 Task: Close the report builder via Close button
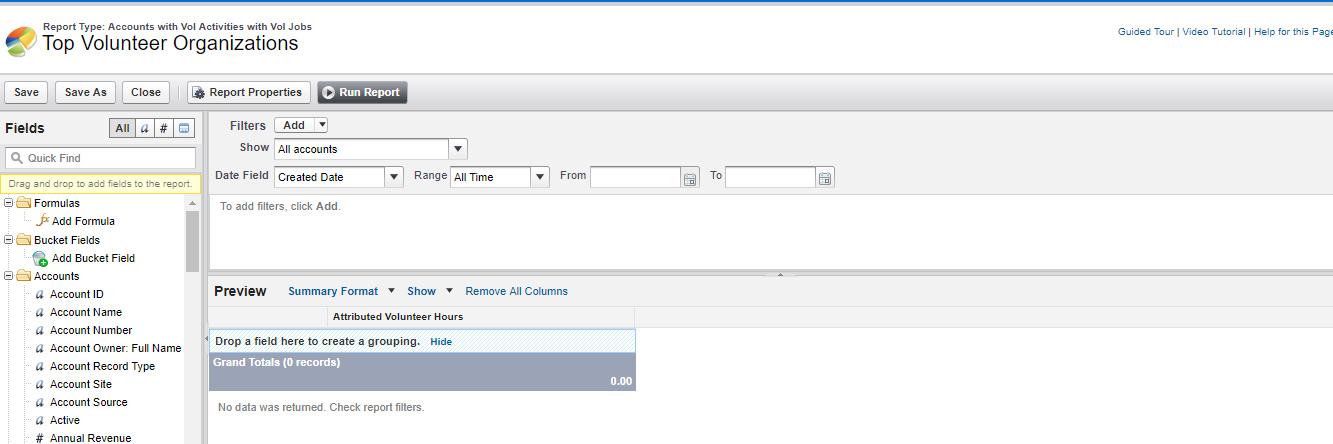146,92
